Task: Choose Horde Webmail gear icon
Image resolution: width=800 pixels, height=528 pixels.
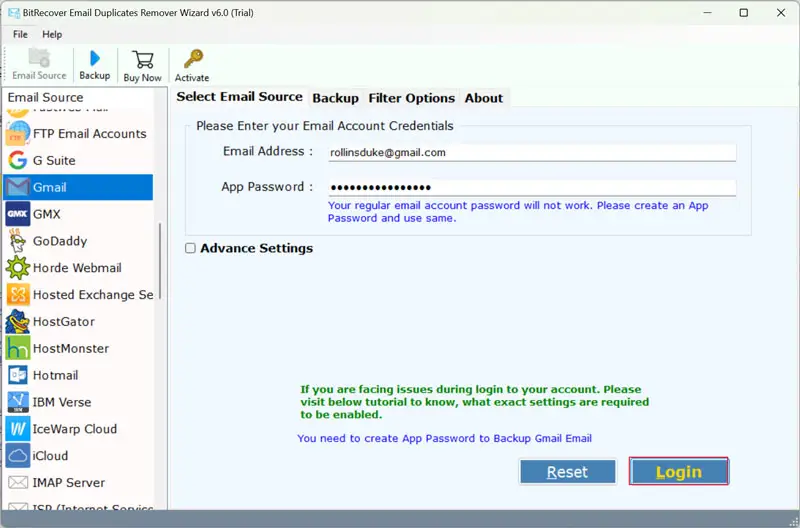Action: click(x=18, y=268)
